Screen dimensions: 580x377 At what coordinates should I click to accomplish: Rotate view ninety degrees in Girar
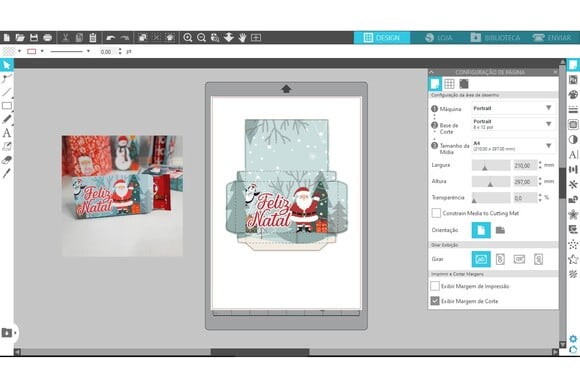500,259
